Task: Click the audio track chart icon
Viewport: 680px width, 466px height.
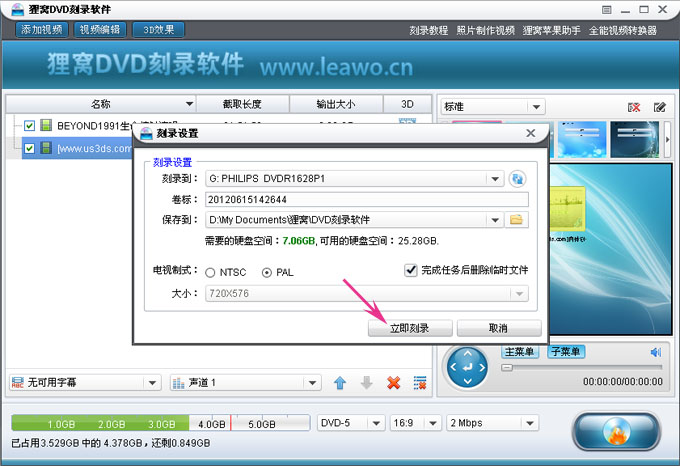Action: 179,383
